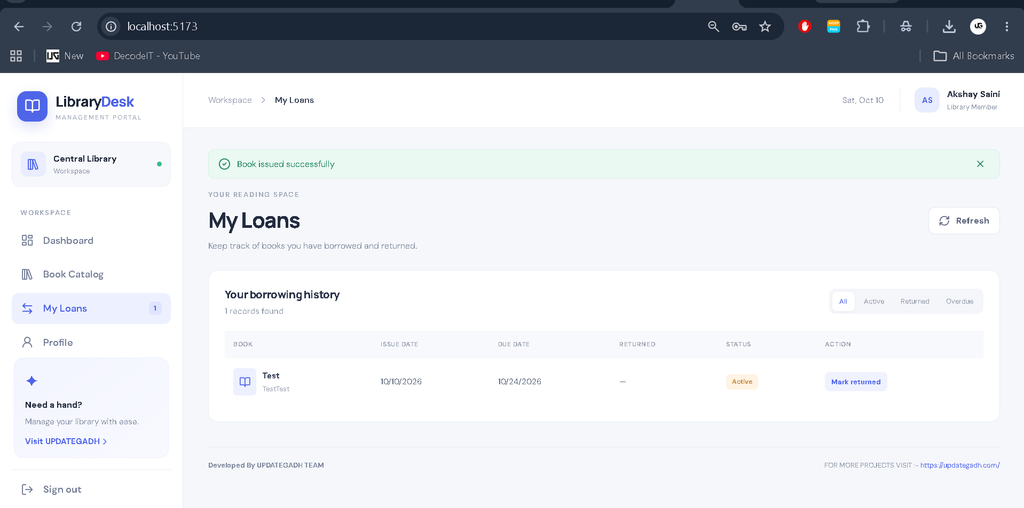1024x508 pixels.
Task: Click the My Loans count badge
Action: pyautogui.click(x=155, y=308)
